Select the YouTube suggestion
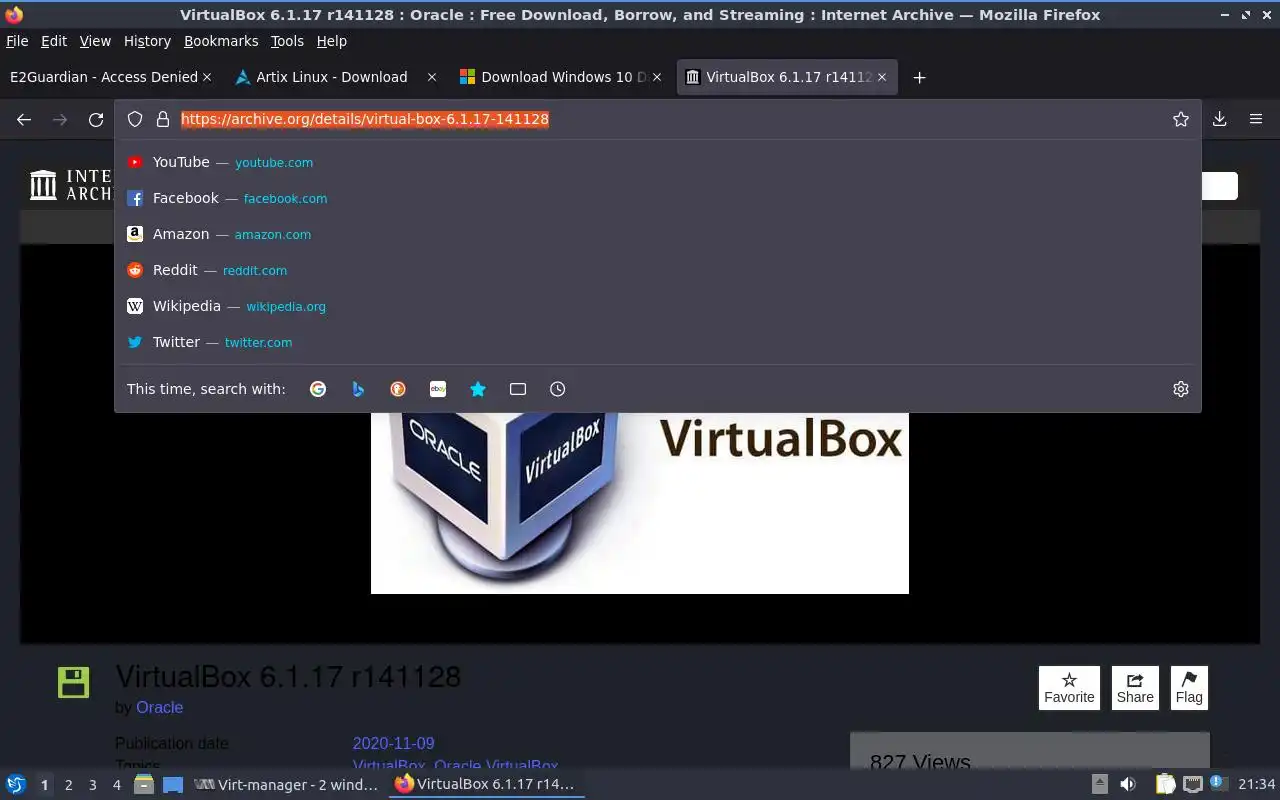The width and height of the screenshot is (1280, 800). (658, 162)
